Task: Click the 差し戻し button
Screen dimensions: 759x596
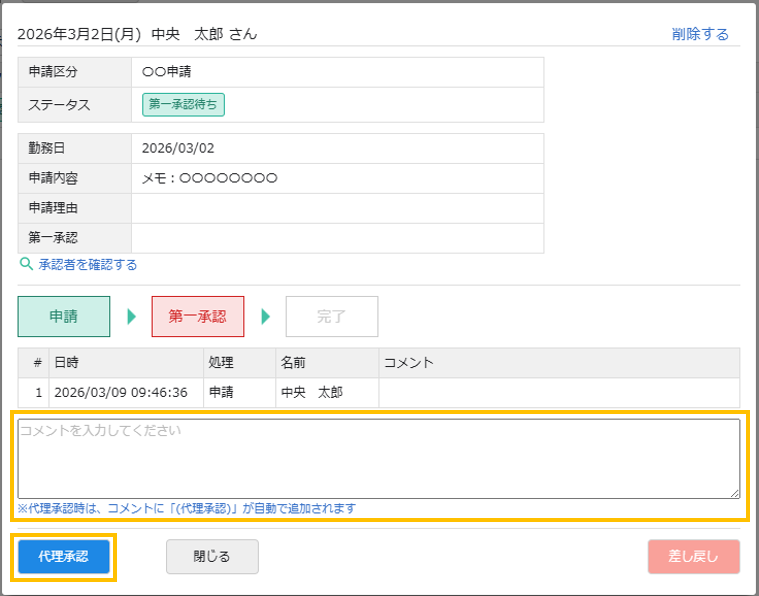Action: 694,557
